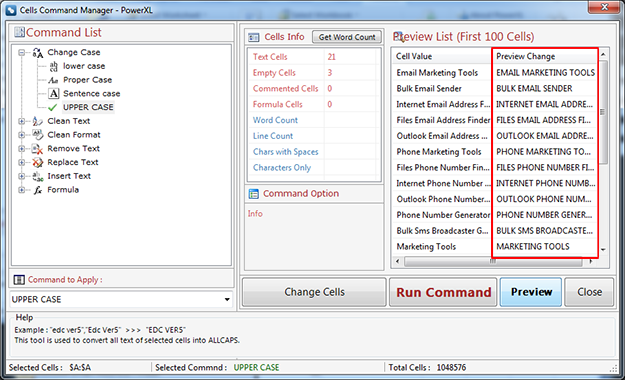Click the Replace Text icon

(37, 162)
